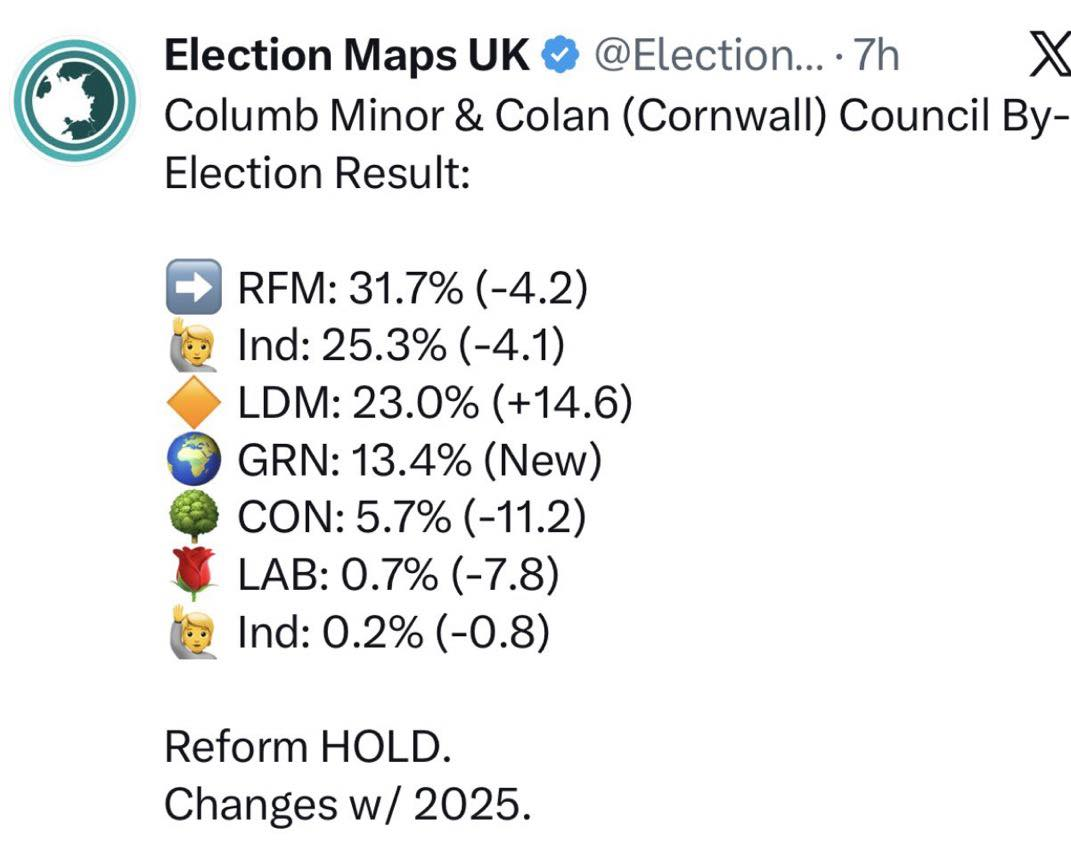Click the LDM: 23.0% (+14.6) result line
Image resolution: width=1071 pixels, height=844 pixels.
coord(435,403)
